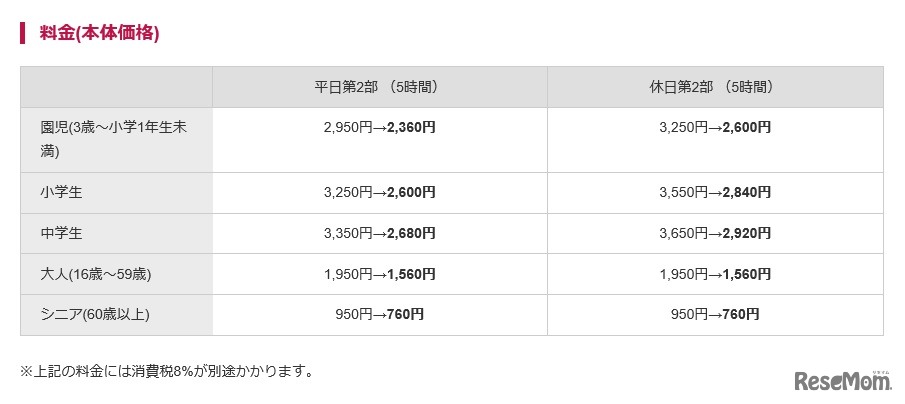The image size is (905, 404).
Task: Click the 3,250円→2,600円 holiday price for 園児
Action: [x=715, y=128]
